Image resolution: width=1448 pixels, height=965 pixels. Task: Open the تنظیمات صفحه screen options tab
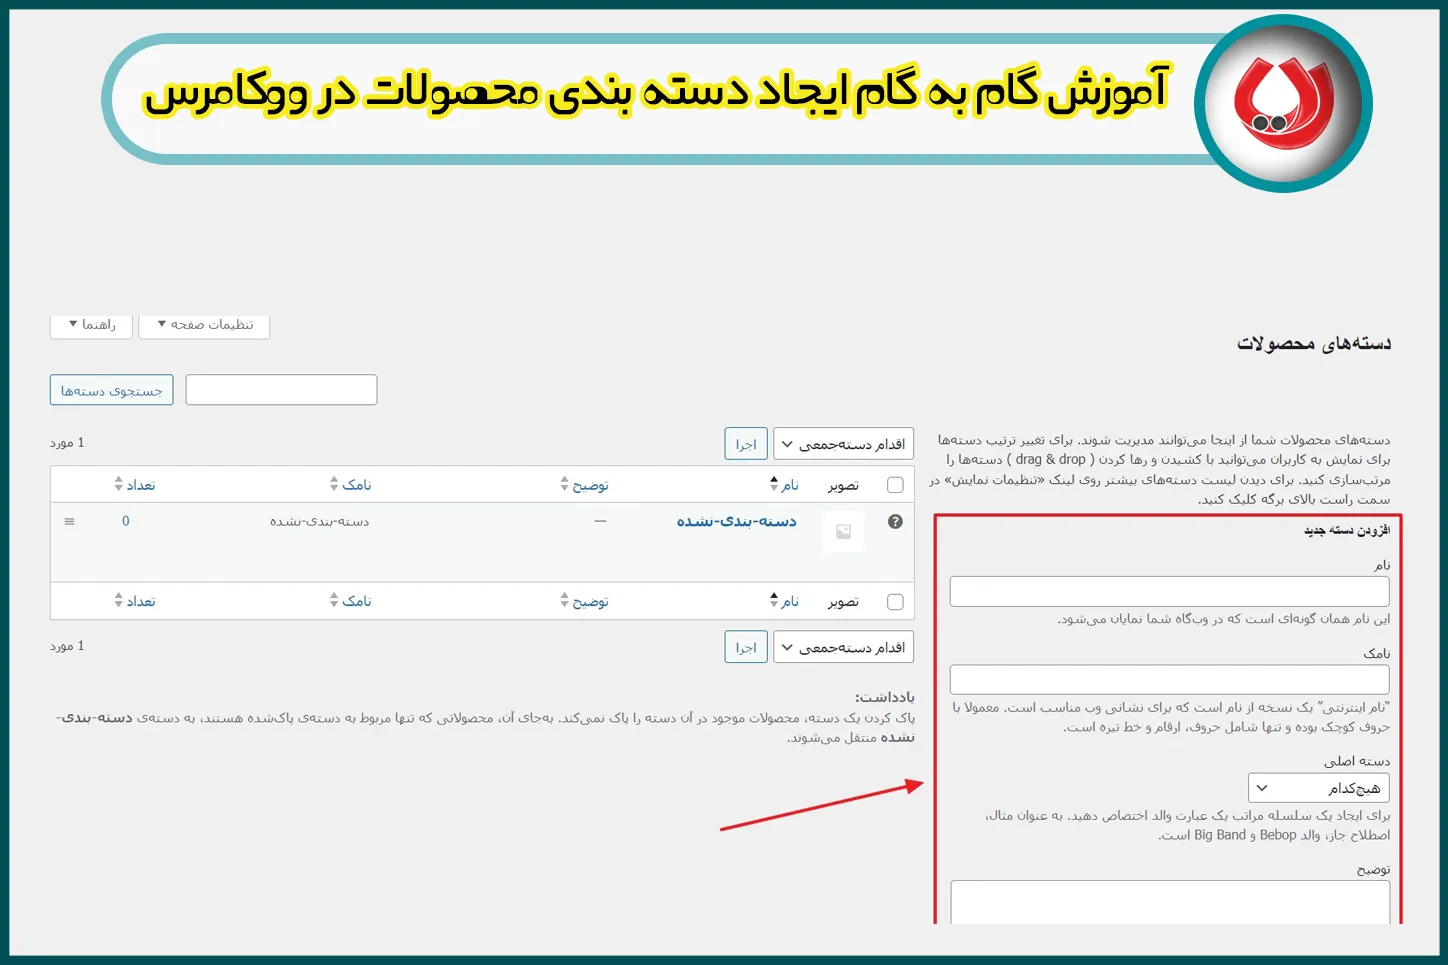pos(204,325)
